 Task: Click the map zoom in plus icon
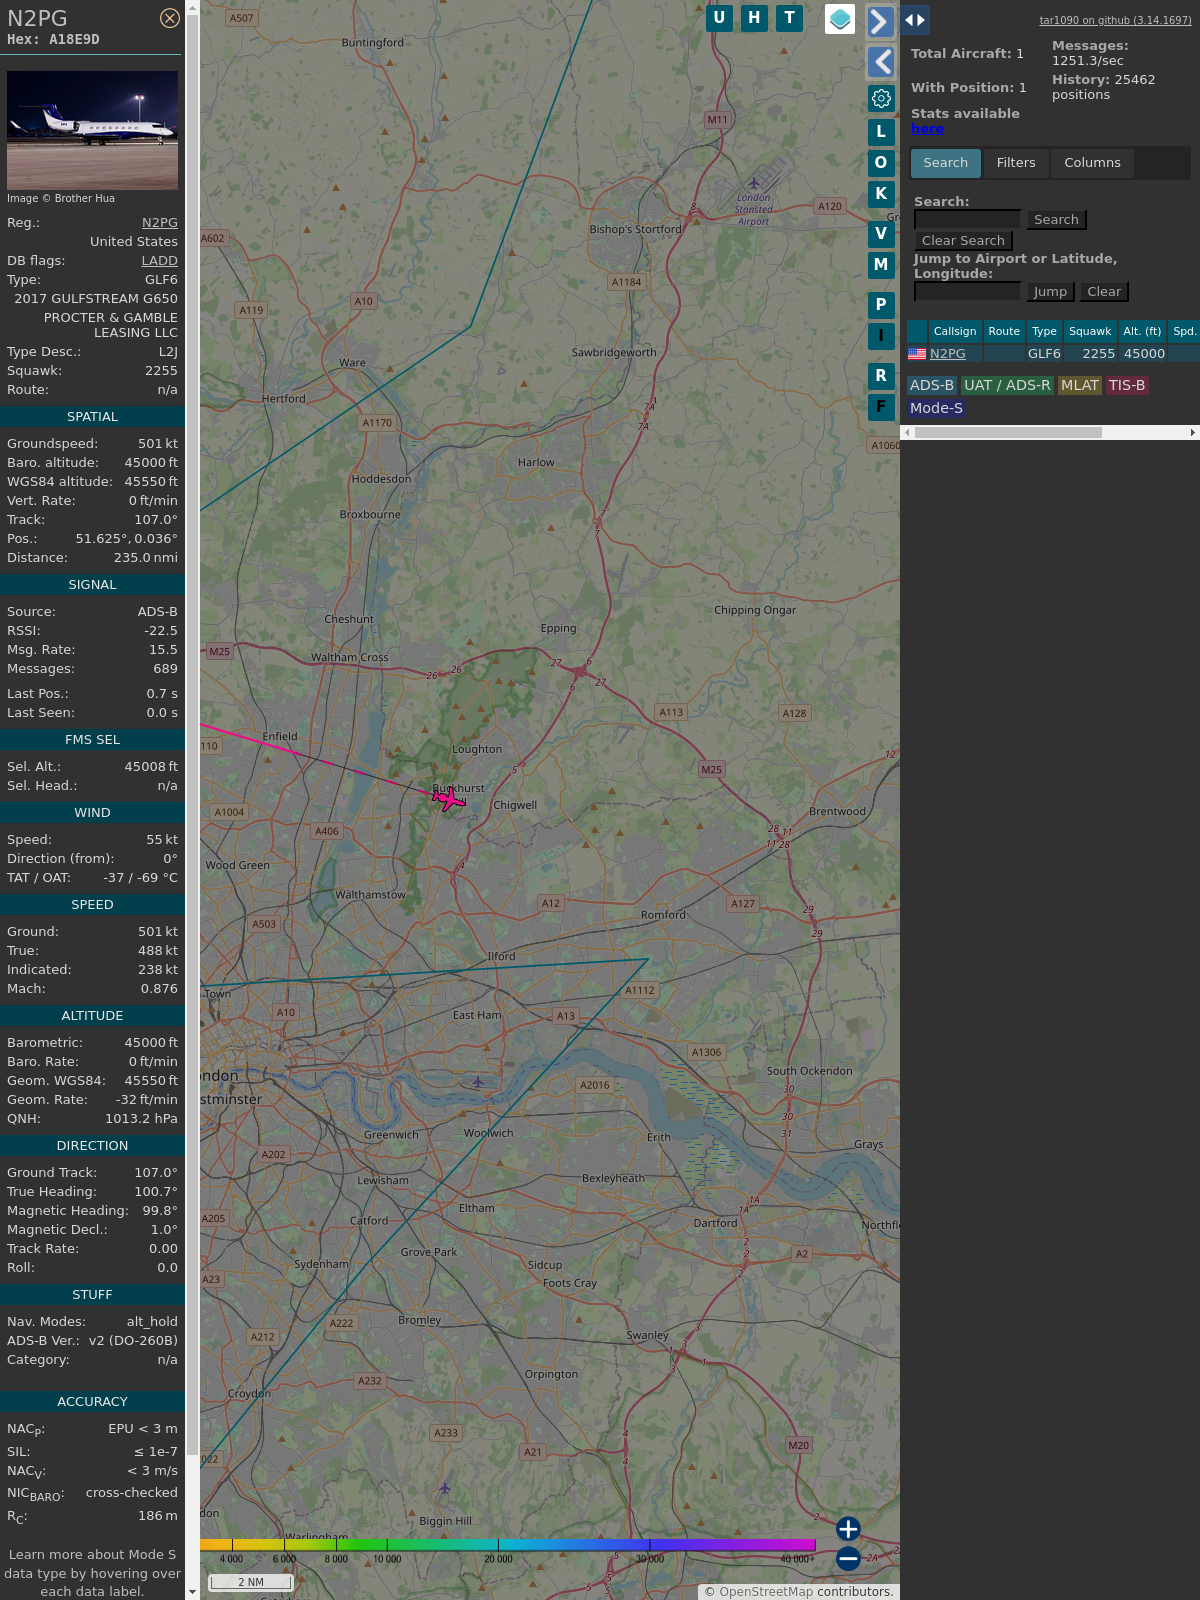point(848,1529)
